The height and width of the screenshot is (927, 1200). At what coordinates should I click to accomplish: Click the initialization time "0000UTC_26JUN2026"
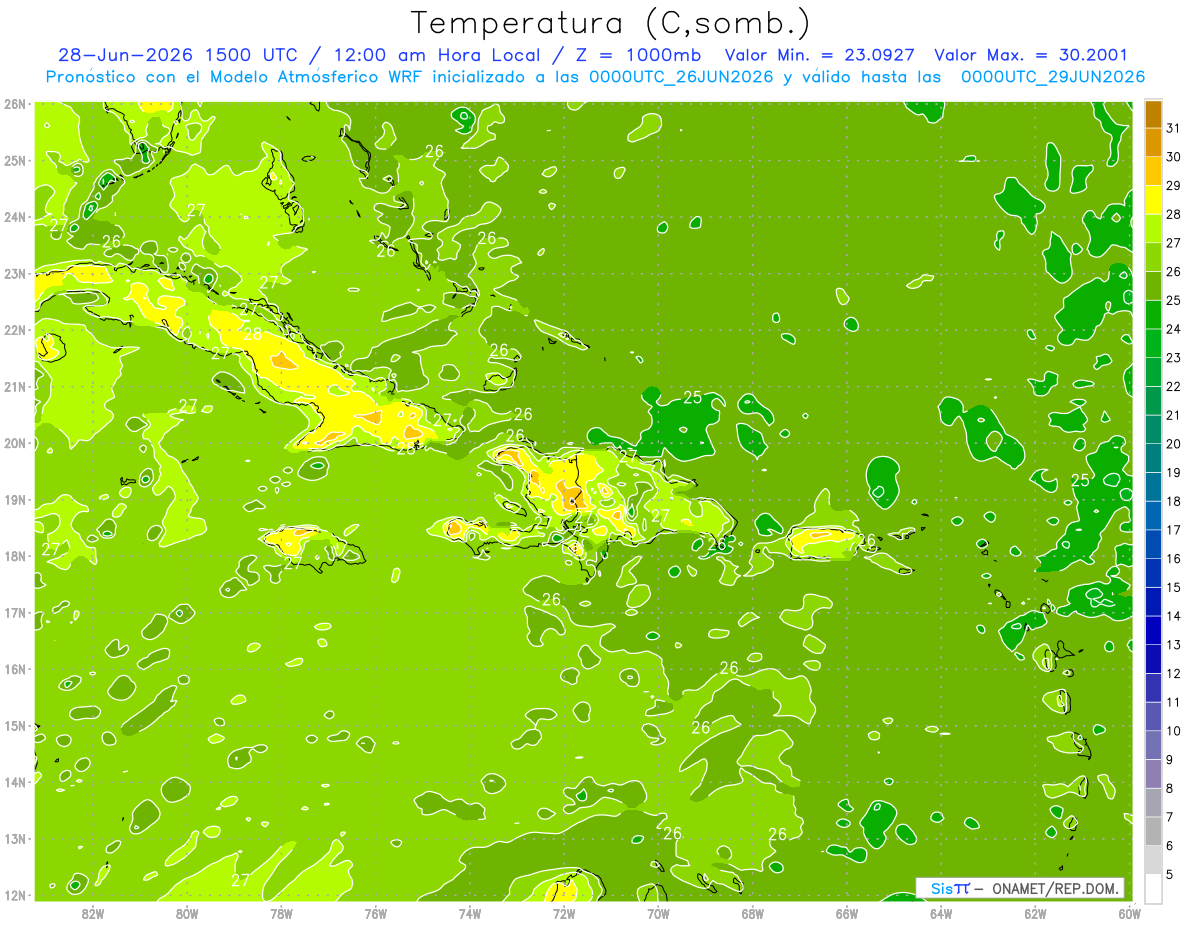click(x=683, y=77)
